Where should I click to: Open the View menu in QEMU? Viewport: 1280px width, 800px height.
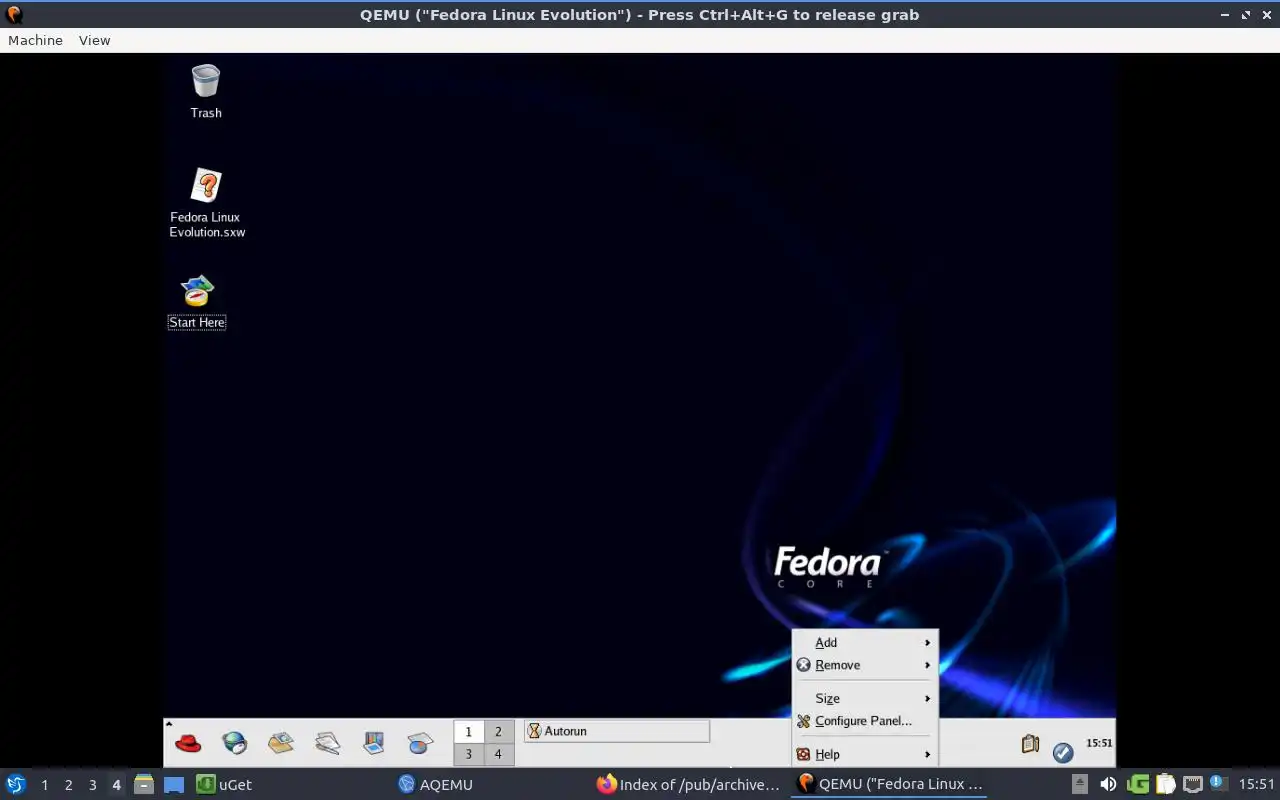tap(95, 40)
